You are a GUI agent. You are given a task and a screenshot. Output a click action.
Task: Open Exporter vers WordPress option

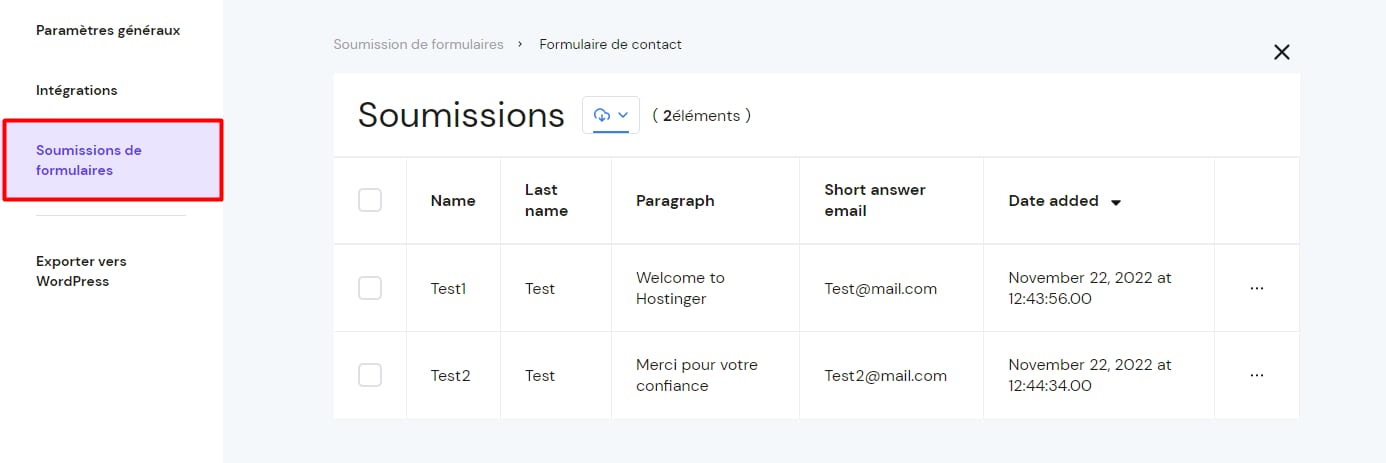81,271
